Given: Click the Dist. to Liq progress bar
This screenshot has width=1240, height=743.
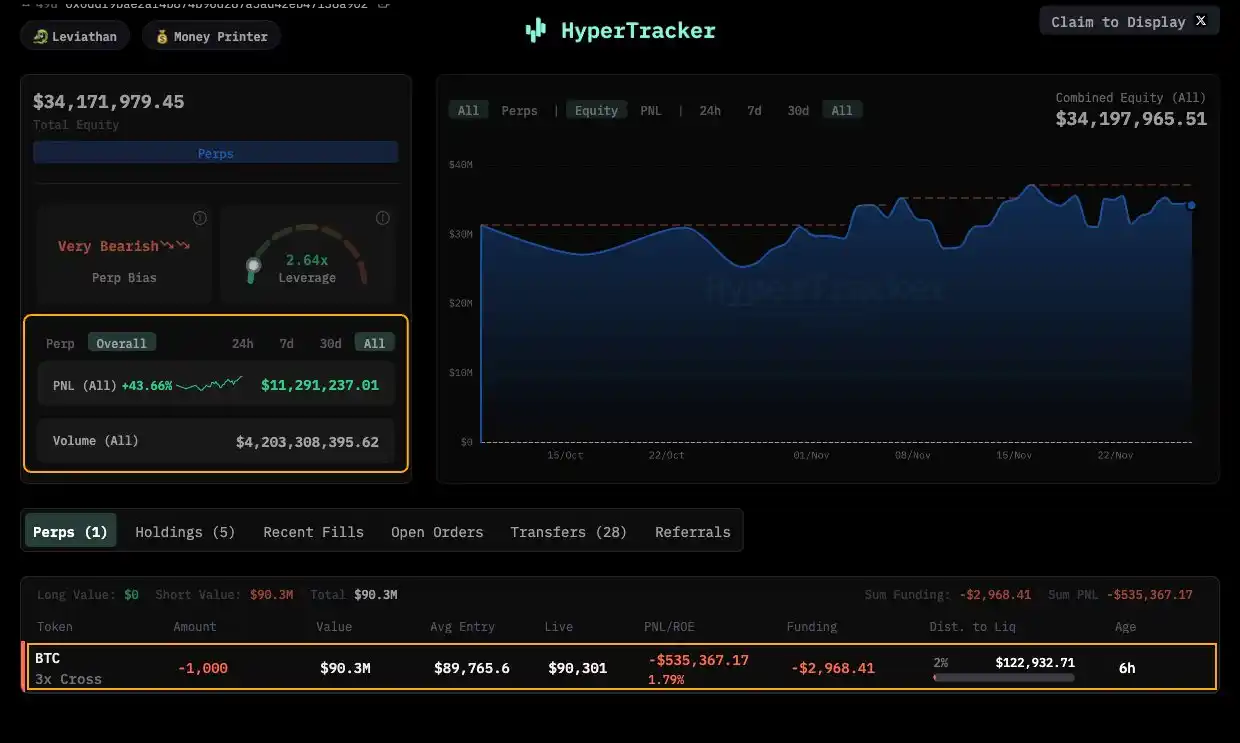Looking at the screenshot, I should coord(1003,676).
